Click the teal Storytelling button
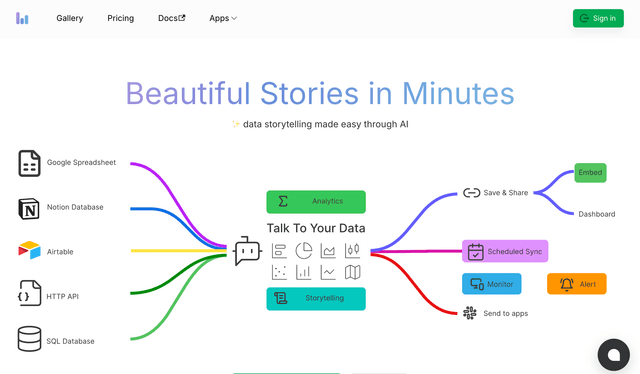This screenshot has height=374, width=640. pos(316,299)
